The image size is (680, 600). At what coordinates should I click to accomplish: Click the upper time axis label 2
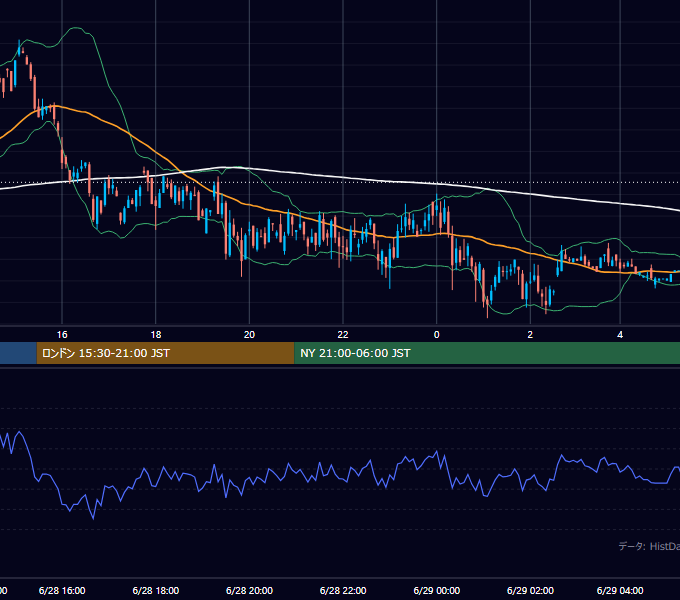click(530, 335)
